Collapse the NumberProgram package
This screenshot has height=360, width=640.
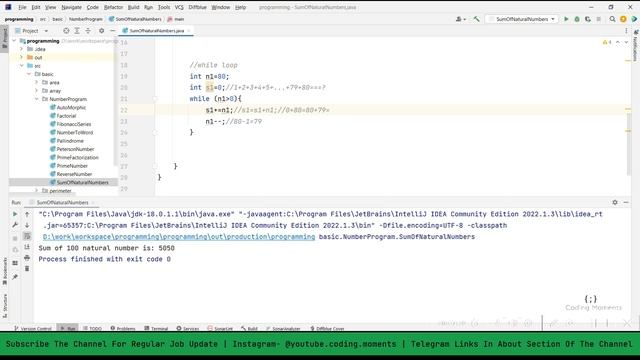click(x=36, y=99)
